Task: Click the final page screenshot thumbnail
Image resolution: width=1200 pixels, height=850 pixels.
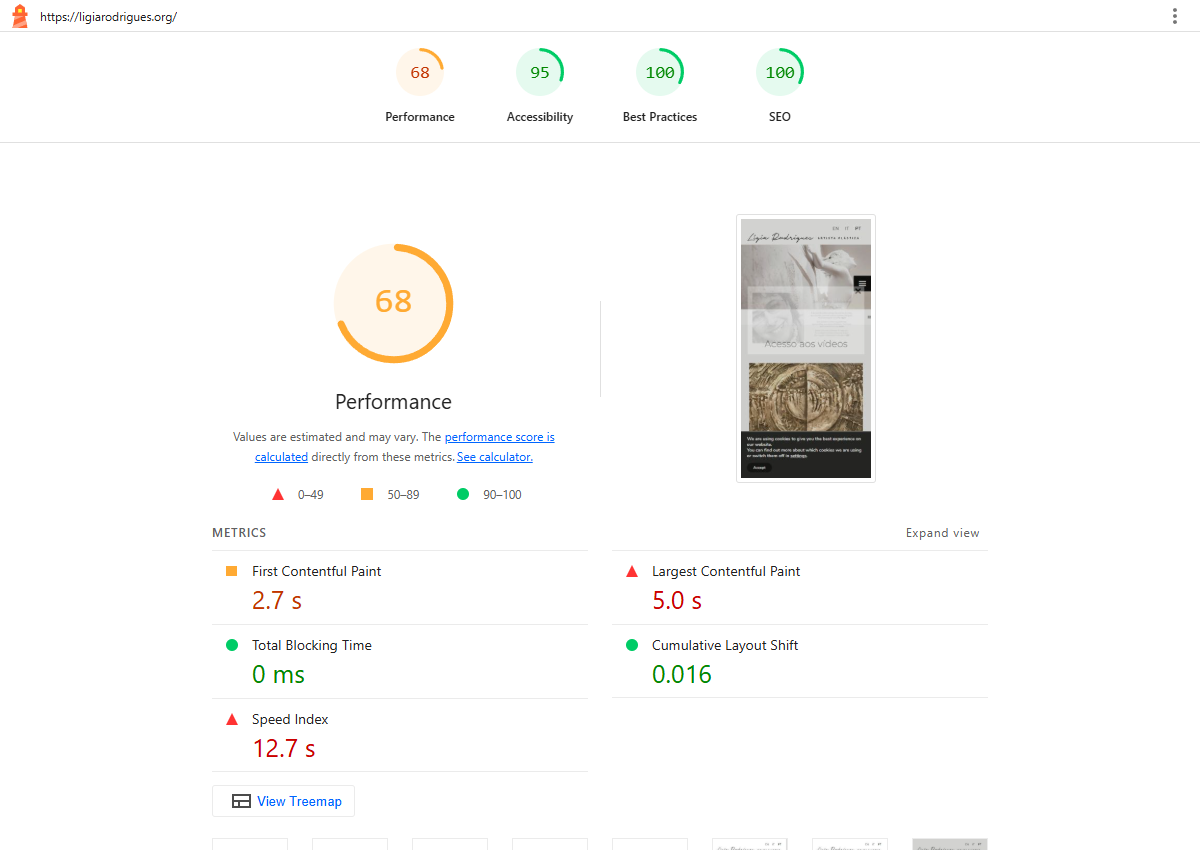Action: click(806, 348)
